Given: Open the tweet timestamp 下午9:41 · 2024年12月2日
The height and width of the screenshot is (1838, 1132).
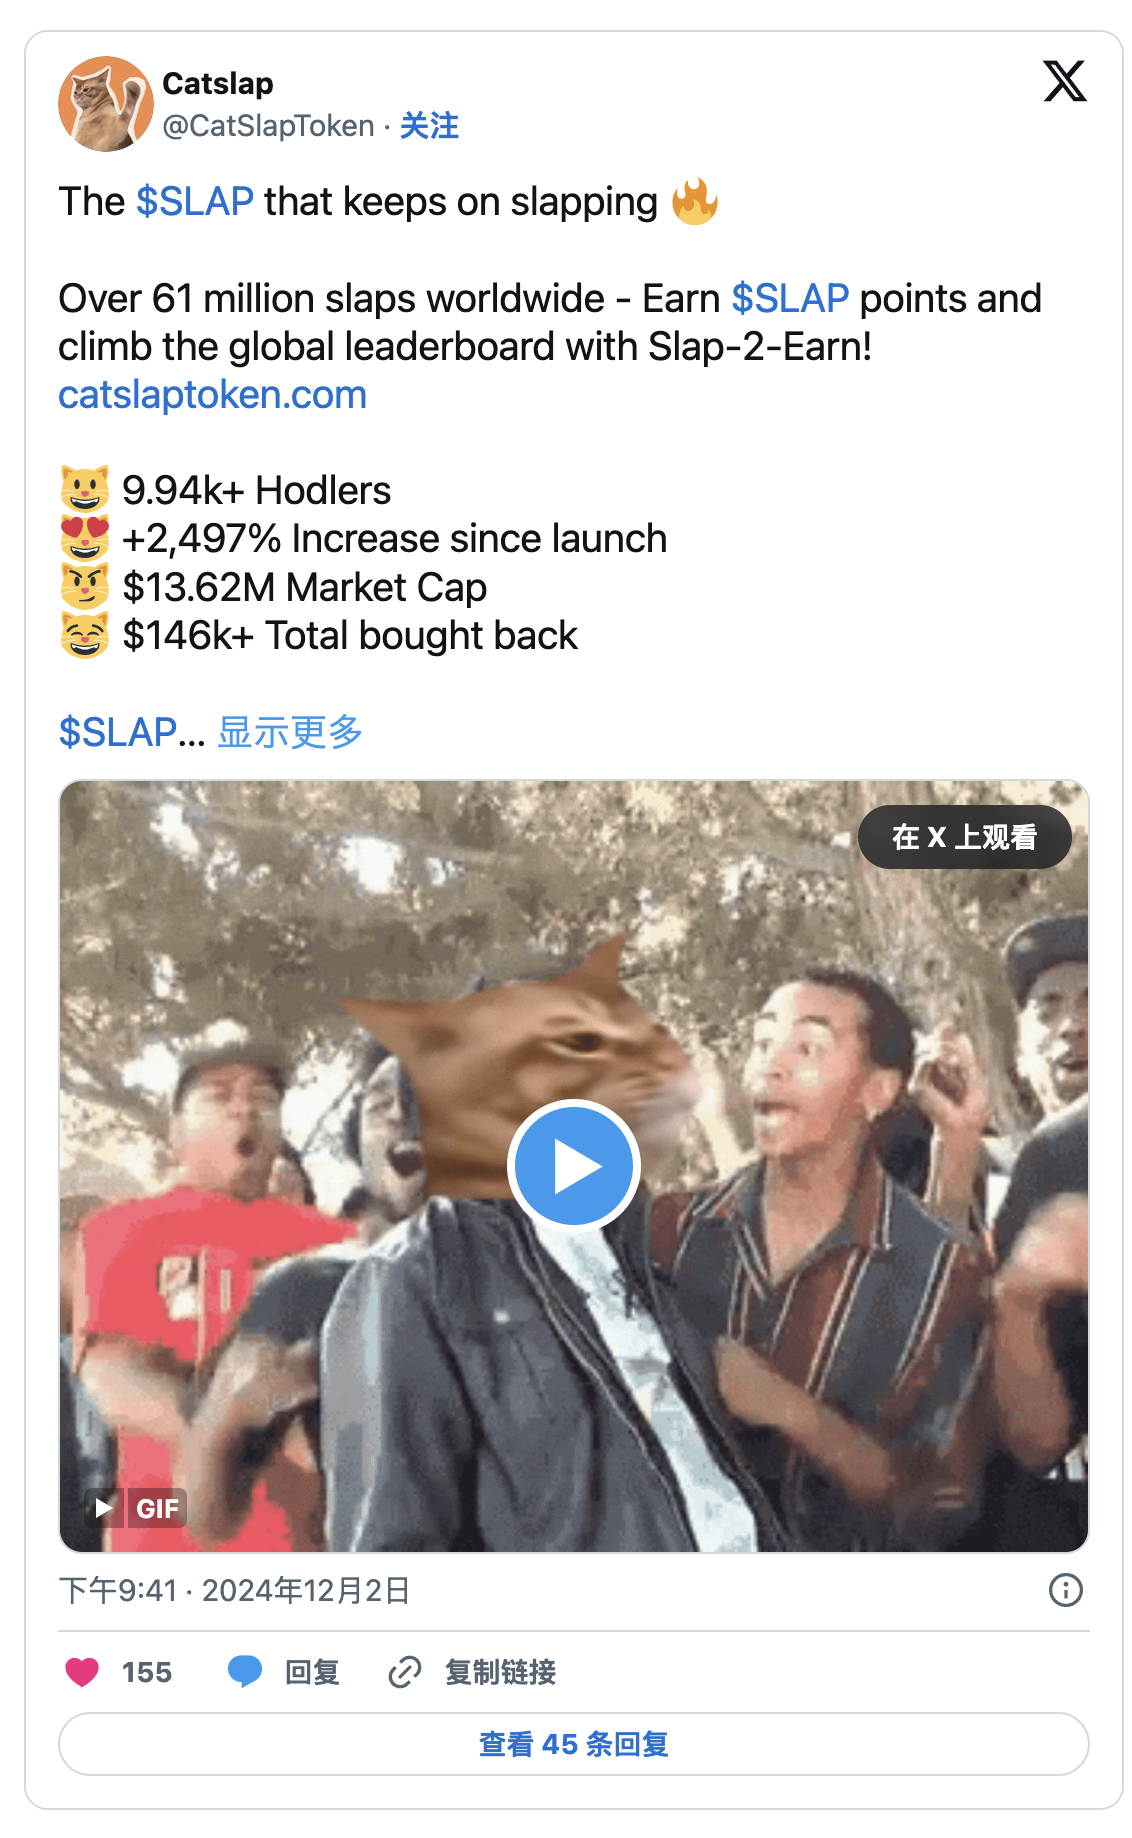Looking at the screenshot, I should click(235, 1590).
